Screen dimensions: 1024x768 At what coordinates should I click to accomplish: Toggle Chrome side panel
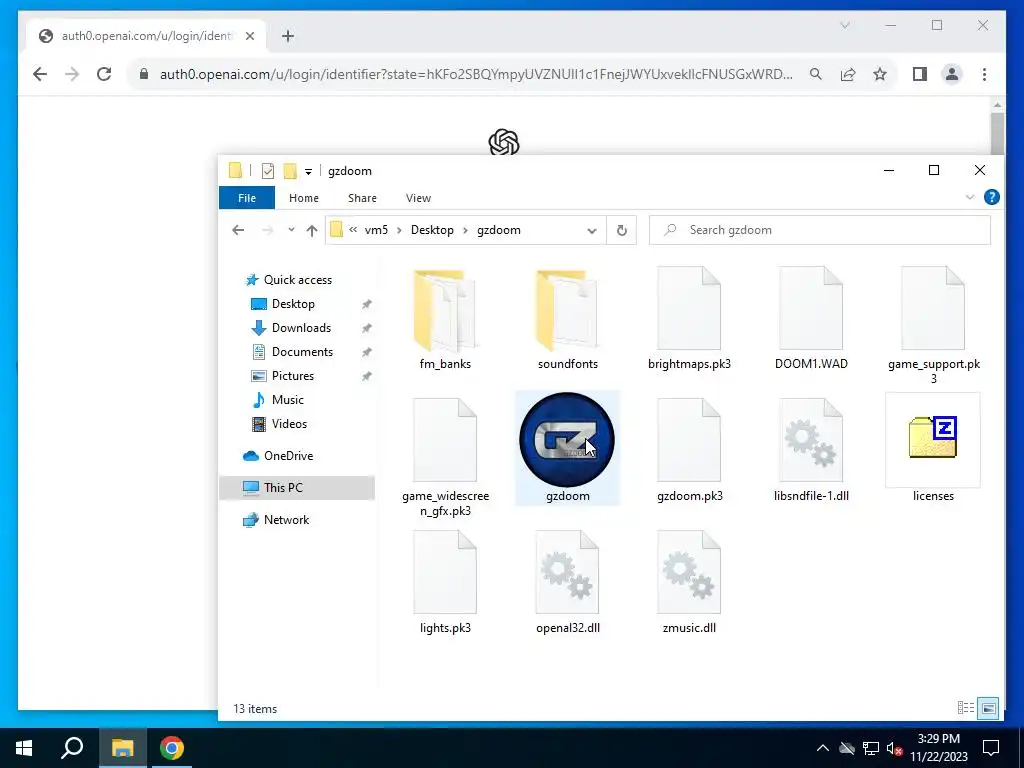[x=920, y=74]
